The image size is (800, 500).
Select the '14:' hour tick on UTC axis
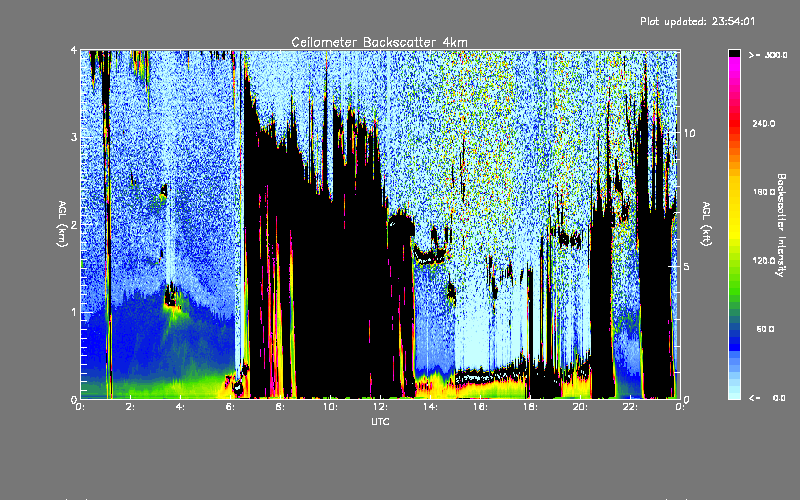(x=430, y=407)
